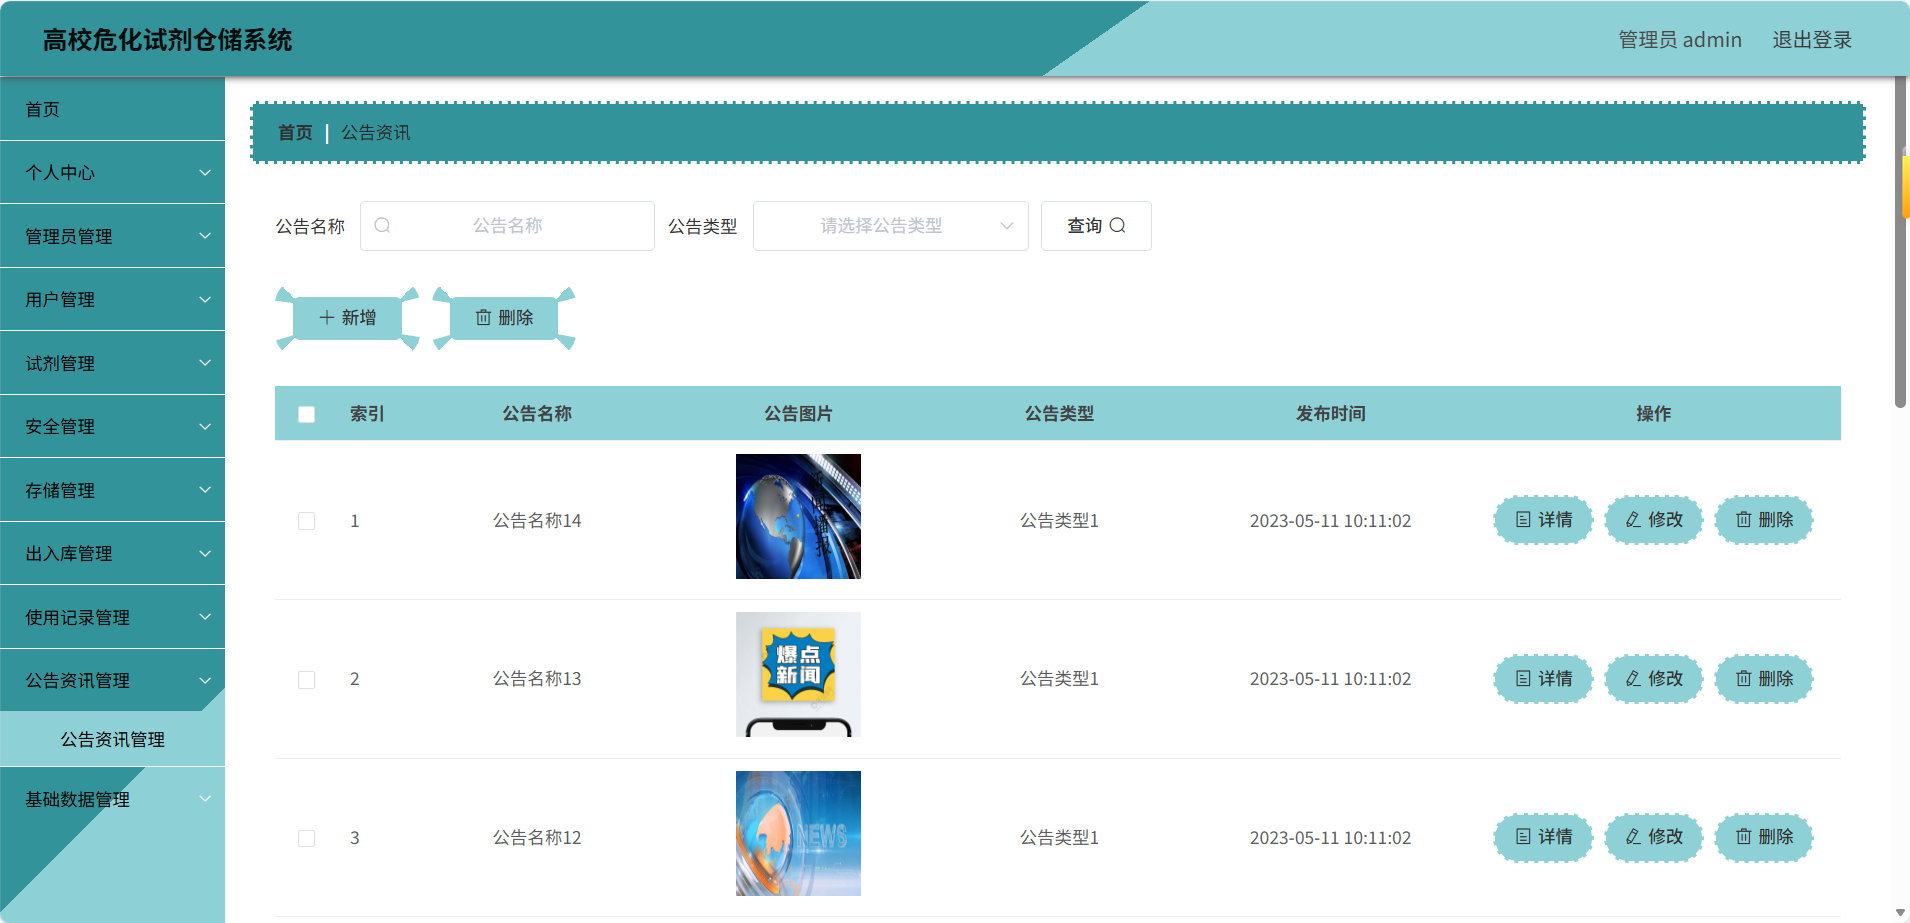The image size is (1910, 923).
Task: Collapse 公告资讯管理 sidebar menu chevron
Action: coord(205,681)
